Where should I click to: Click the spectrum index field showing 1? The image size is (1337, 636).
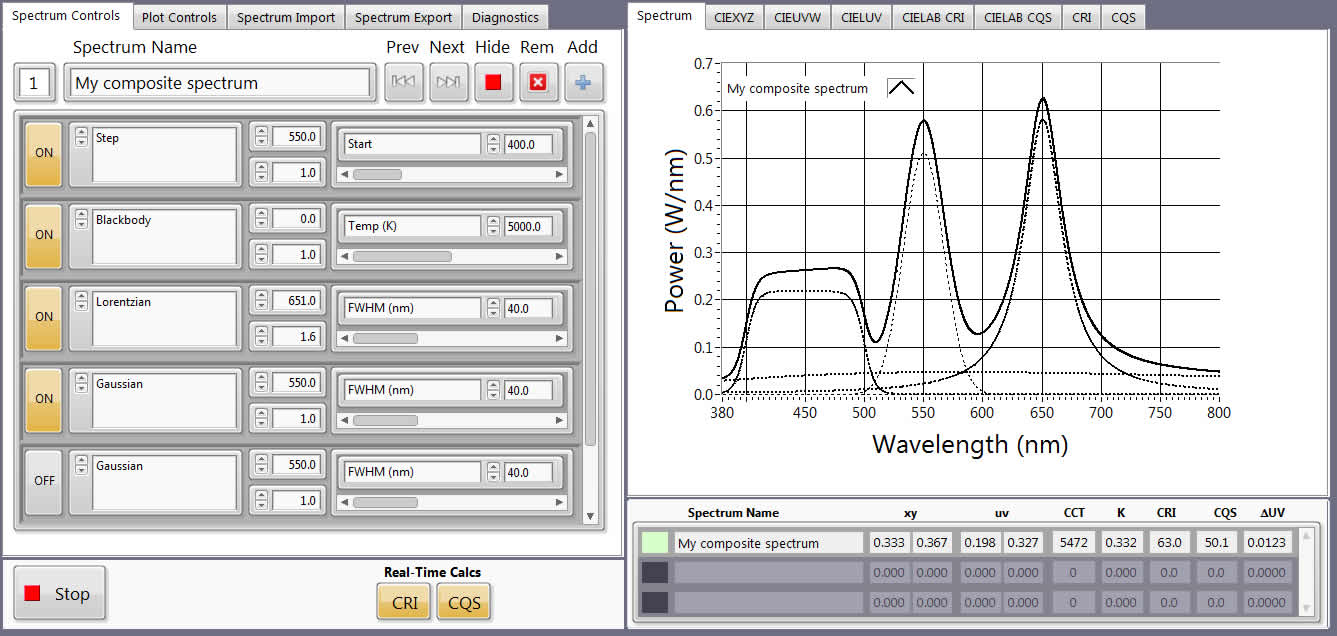(34, 83)
